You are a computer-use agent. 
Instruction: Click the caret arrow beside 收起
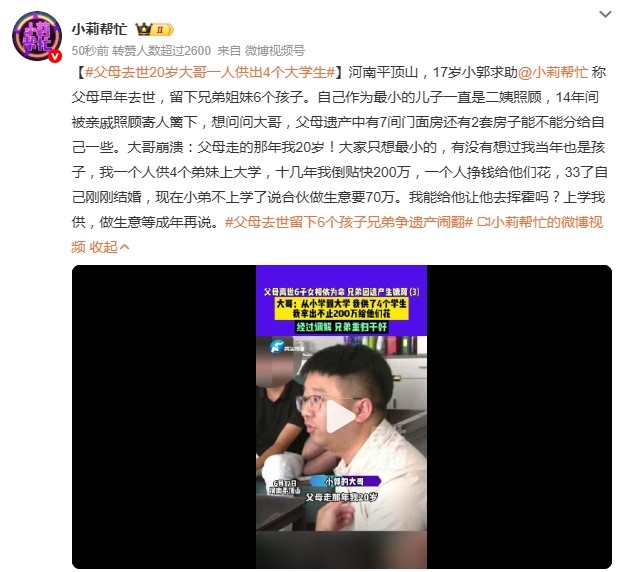coord(124,247)
